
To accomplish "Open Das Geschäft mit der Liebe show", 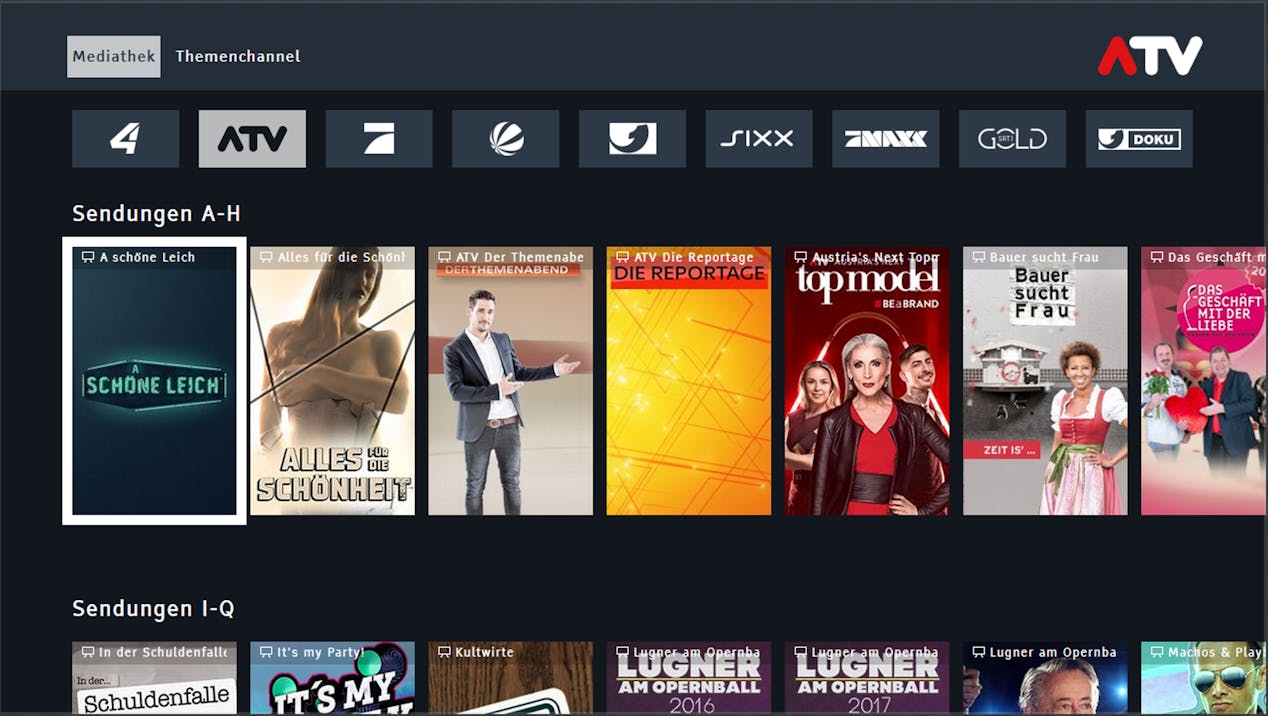I will coord(1204,381).
